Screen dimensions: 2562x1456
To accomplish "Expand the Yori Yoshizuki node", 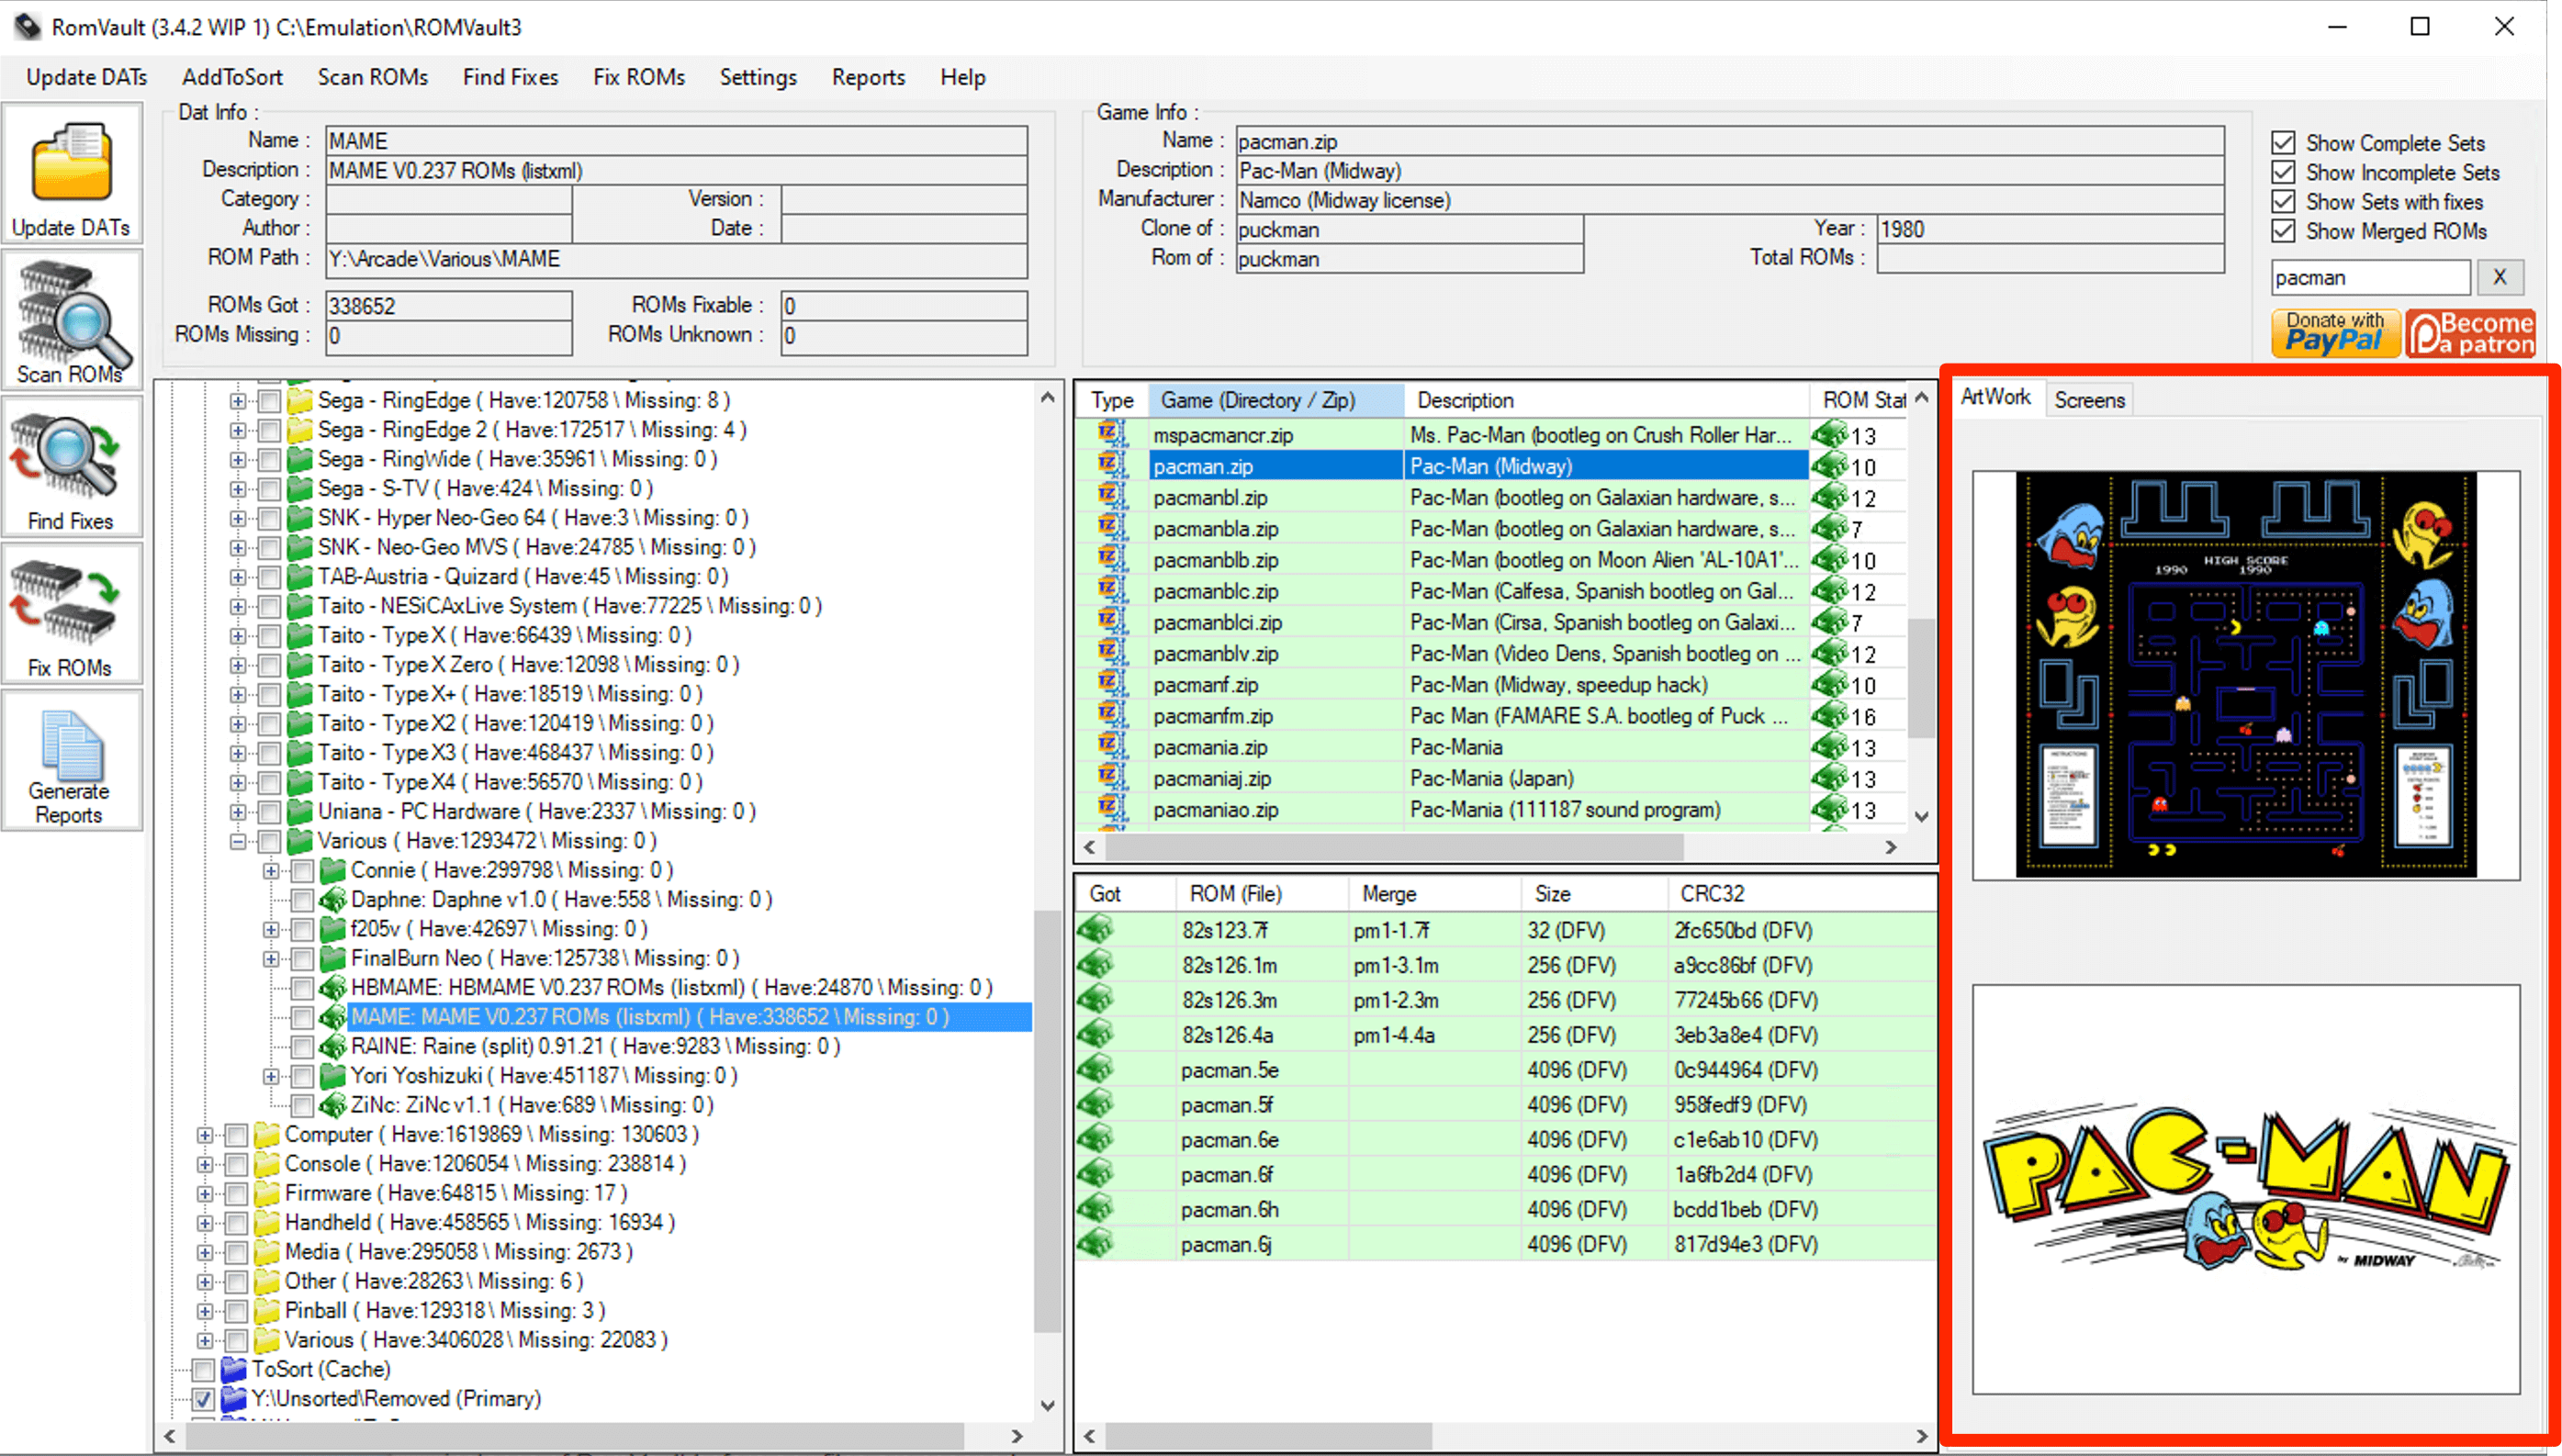I will click(270, 1076).
